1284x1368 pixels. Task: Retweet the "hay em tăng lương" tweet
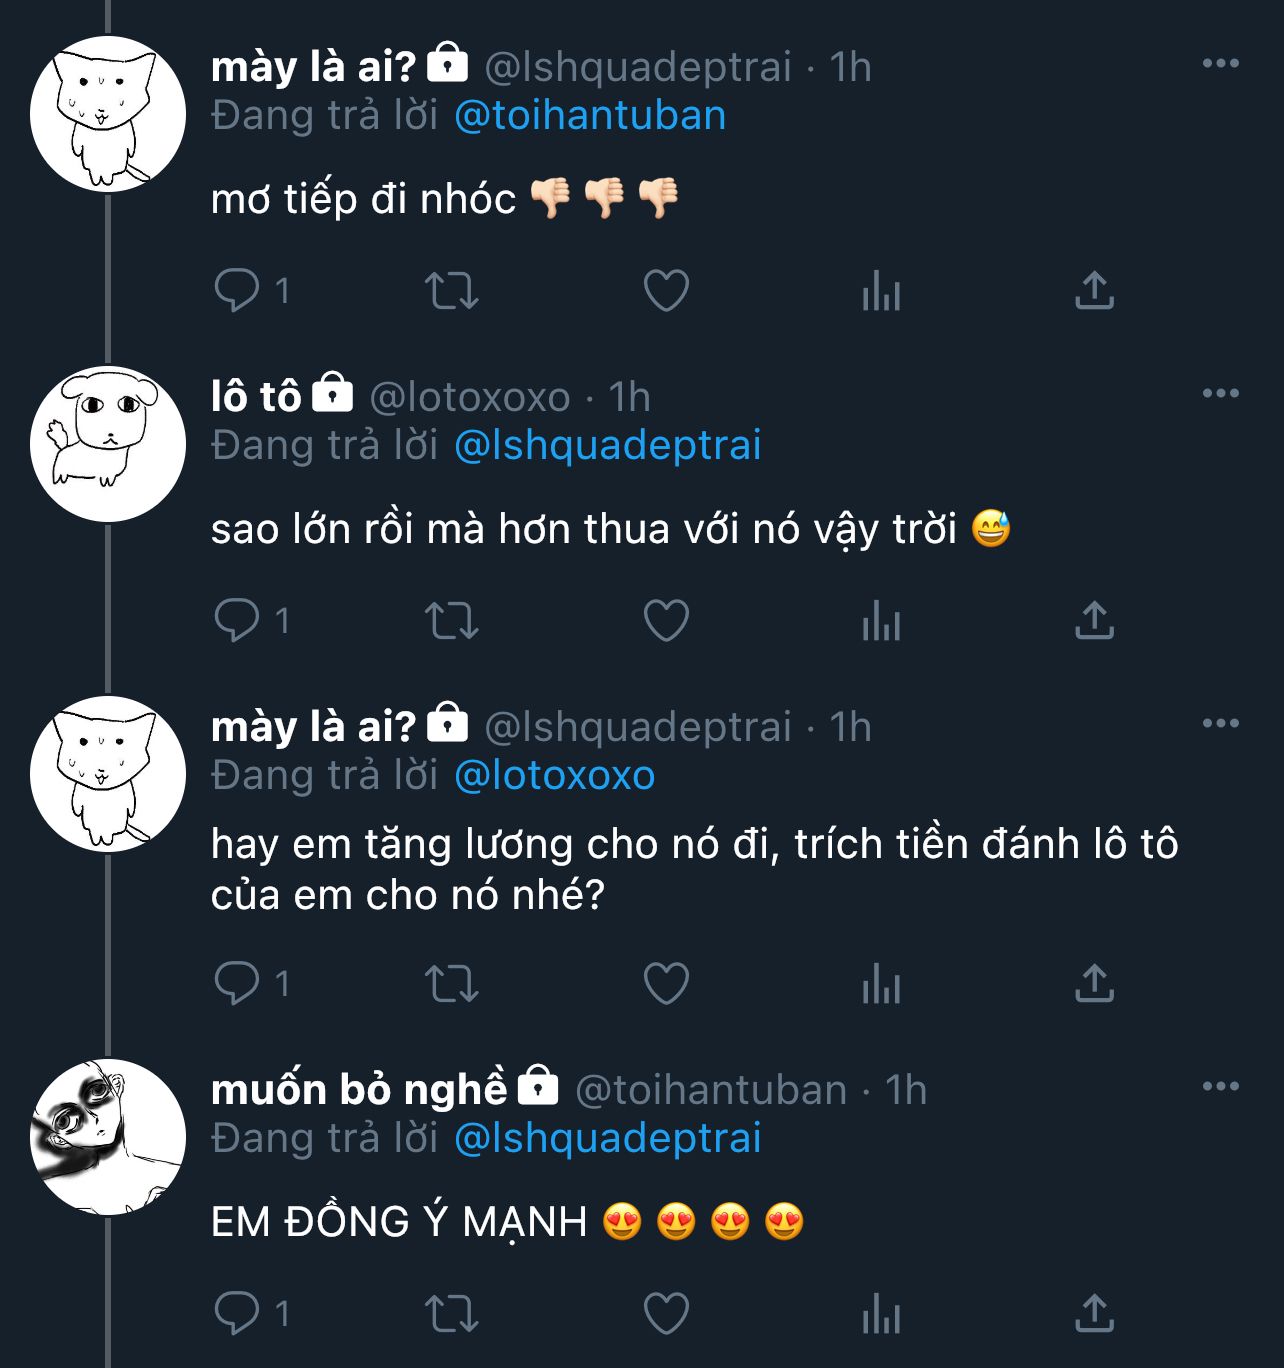451,984
